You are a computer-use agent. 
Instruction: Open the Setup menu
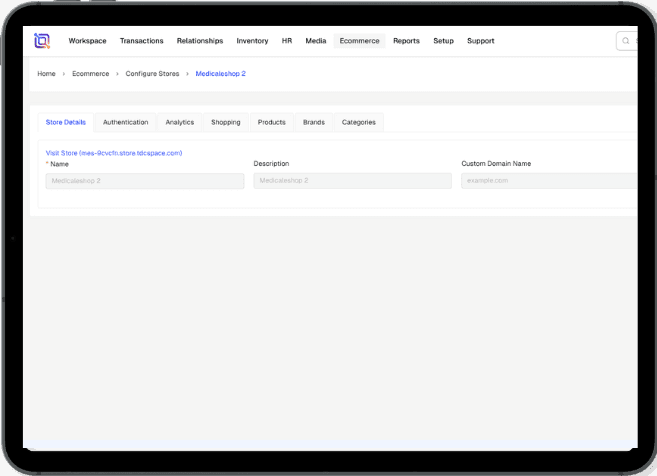(x=443, y=41)
